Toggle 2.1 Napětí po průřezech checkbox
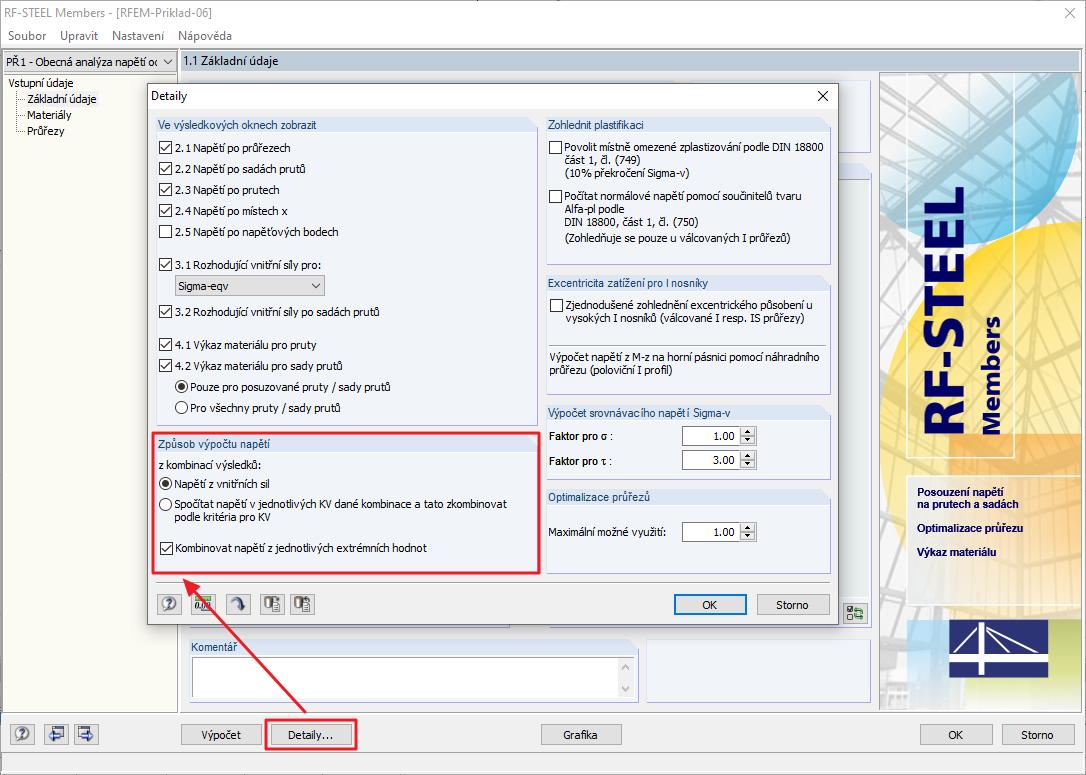This screenshot has width=1086, height=775. (x=166, y=148)
